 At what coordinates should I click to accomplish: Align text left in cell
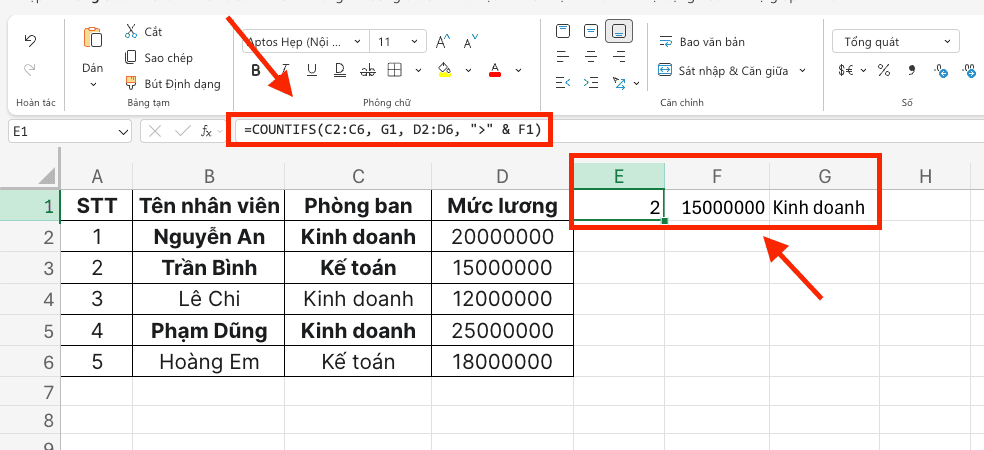coord(563,56)
